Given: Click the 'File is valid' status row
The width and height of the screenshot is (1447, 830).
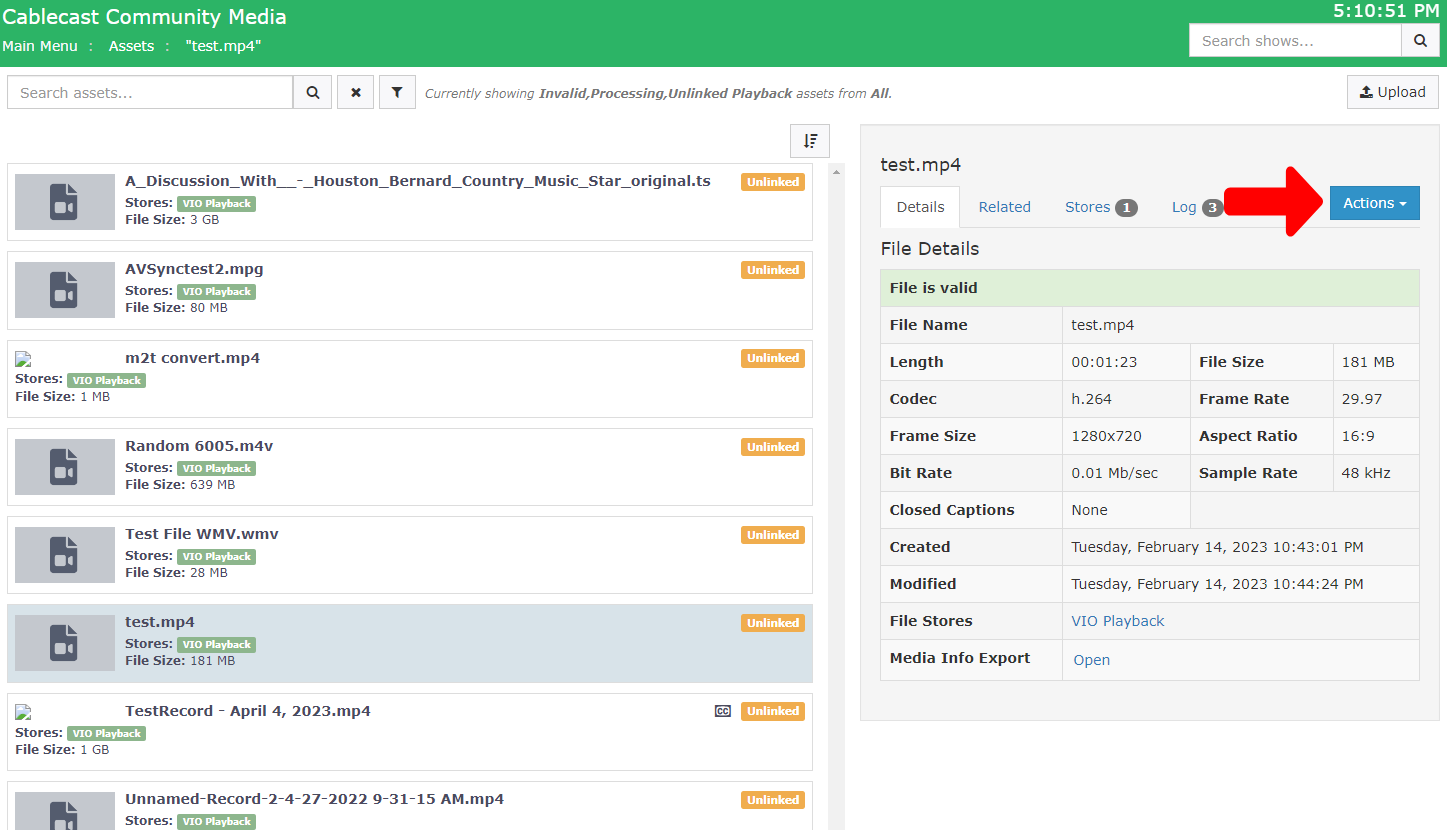Looking at the screenshot, I should click(1150, 288).
